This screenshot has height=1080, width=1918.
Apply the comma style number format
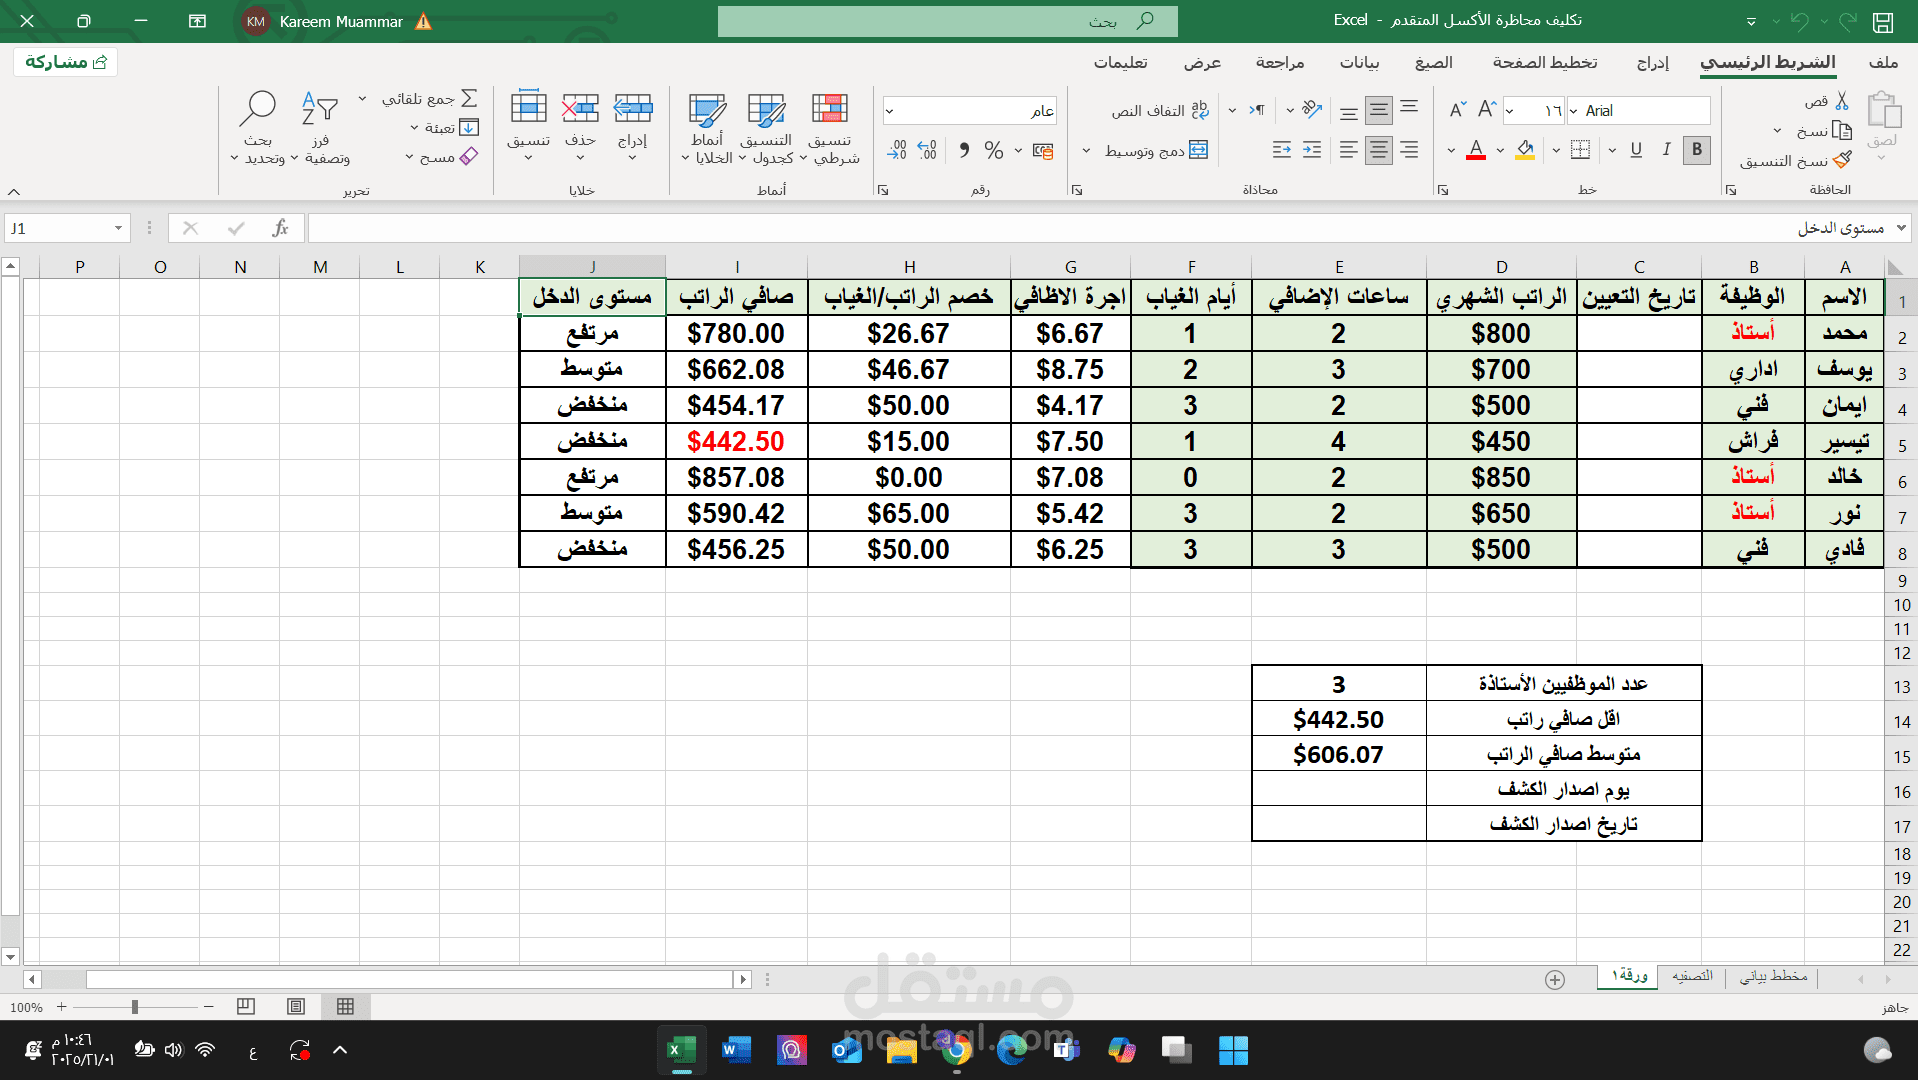[964, 150]
